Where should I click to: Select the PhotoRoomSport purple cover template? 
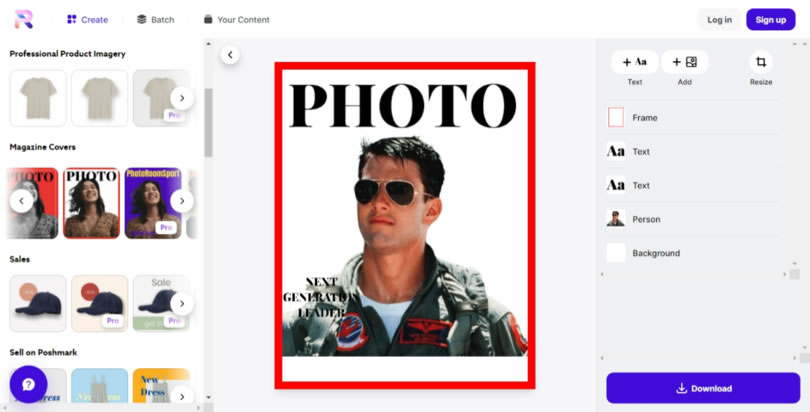[x=153, y=203]
